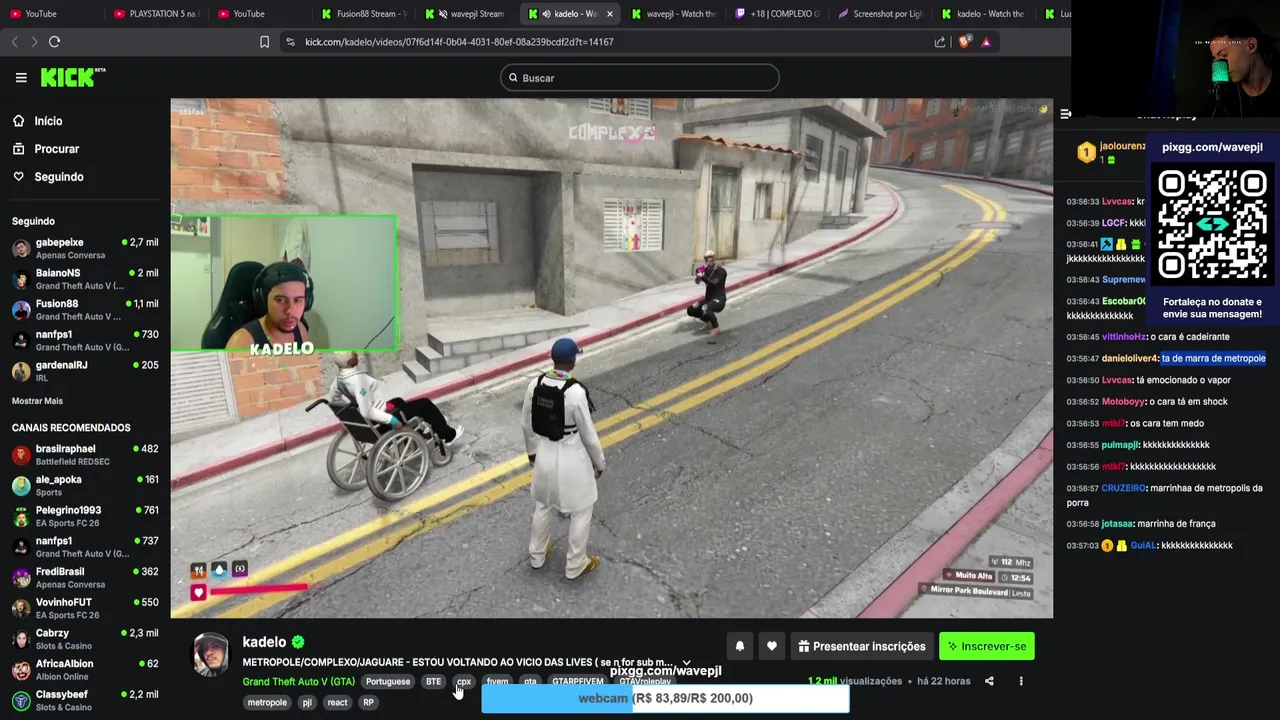Mute audio on kadelo active tab

click(546, 14)
